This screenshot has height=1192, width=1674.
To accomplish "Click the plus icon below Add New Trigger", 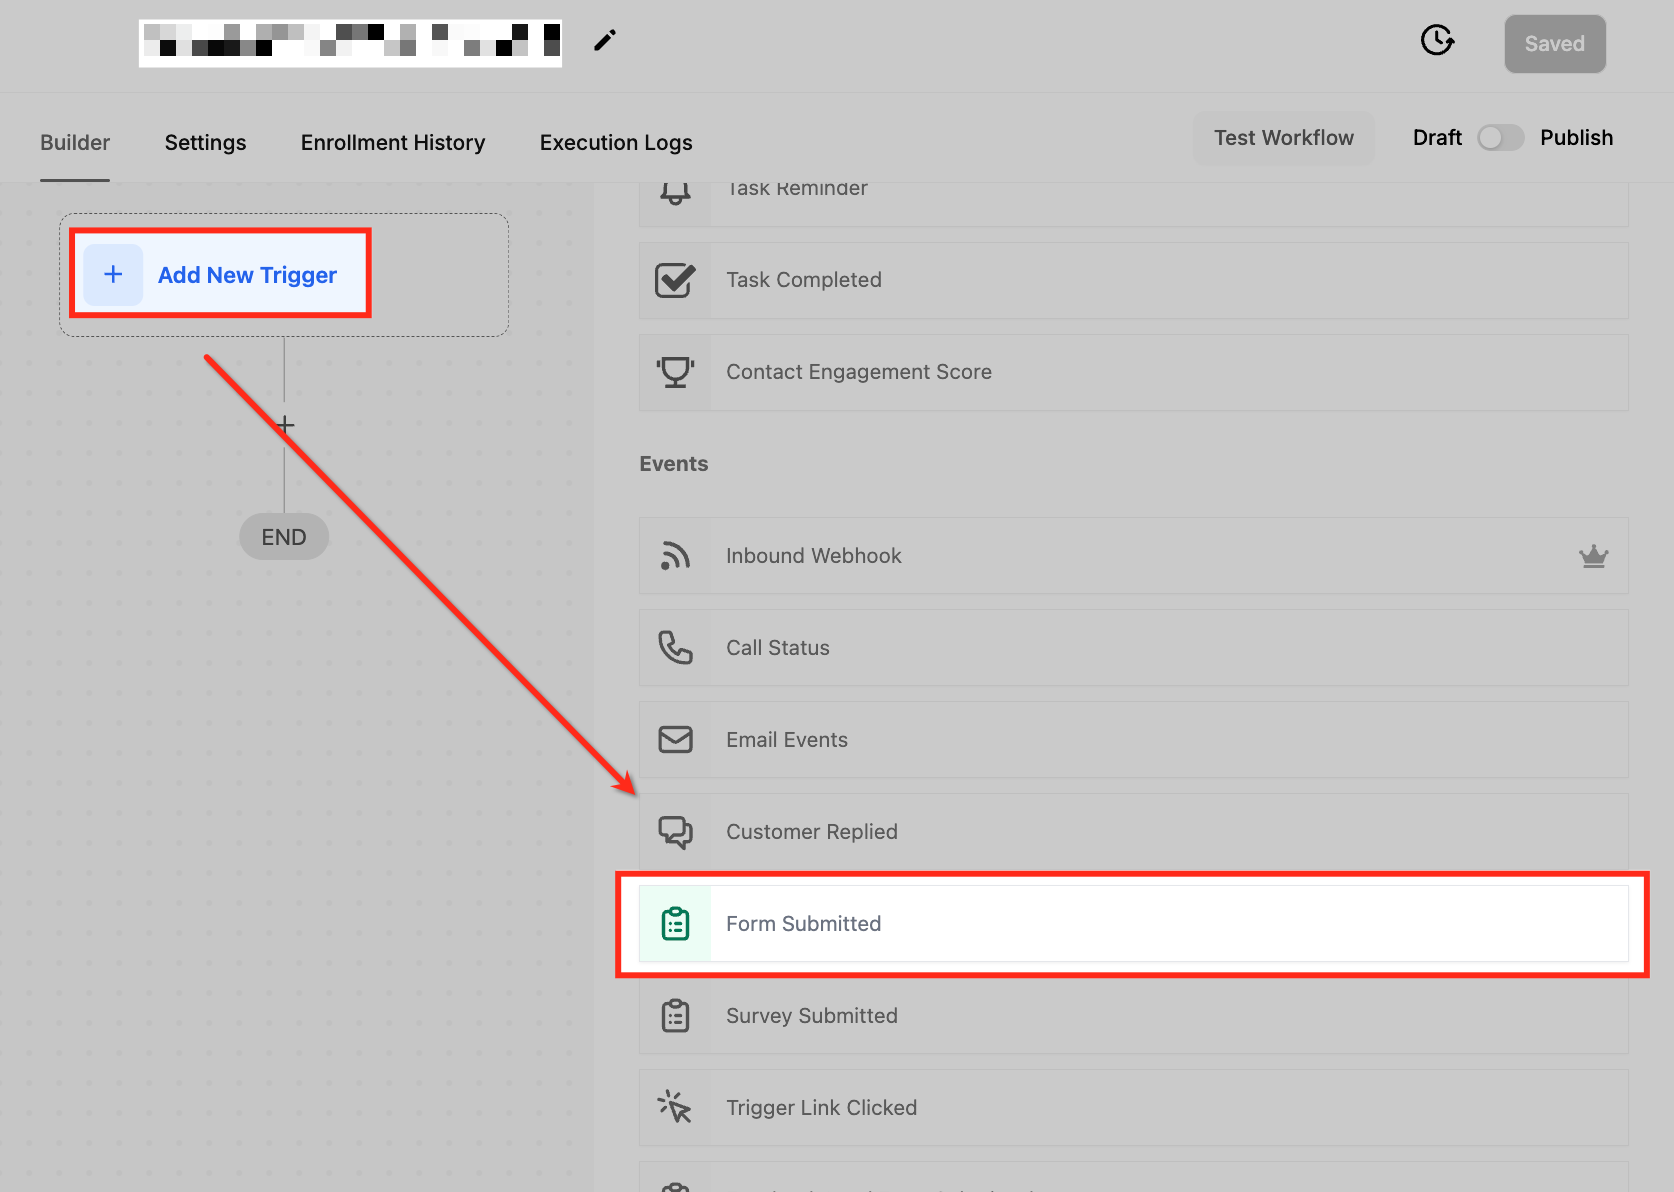I will [x=284, y=424].
